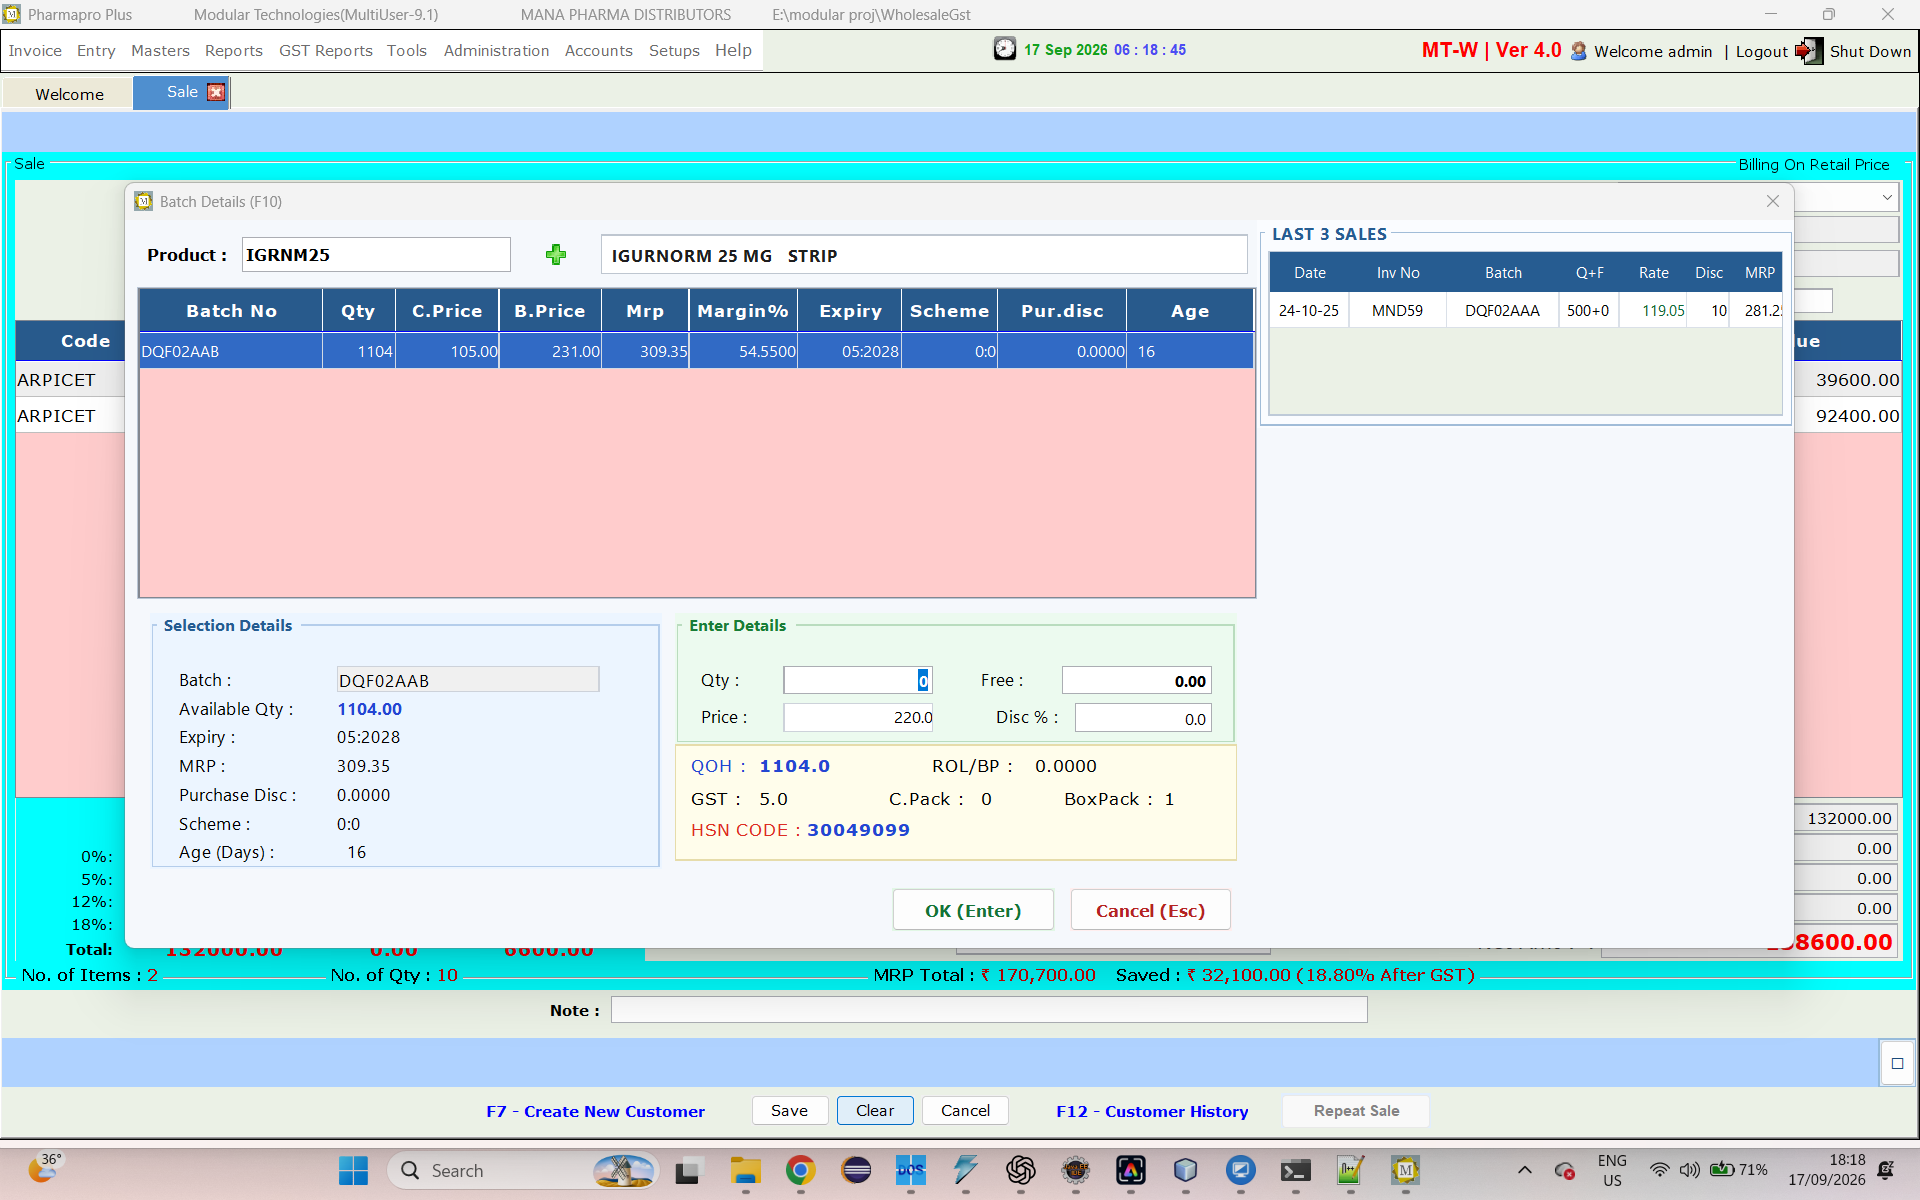The height and width of the screenshot is (1200, 1920).
Task: Open the clock showing 18:18 in tray
Action: point(1827,1170)
